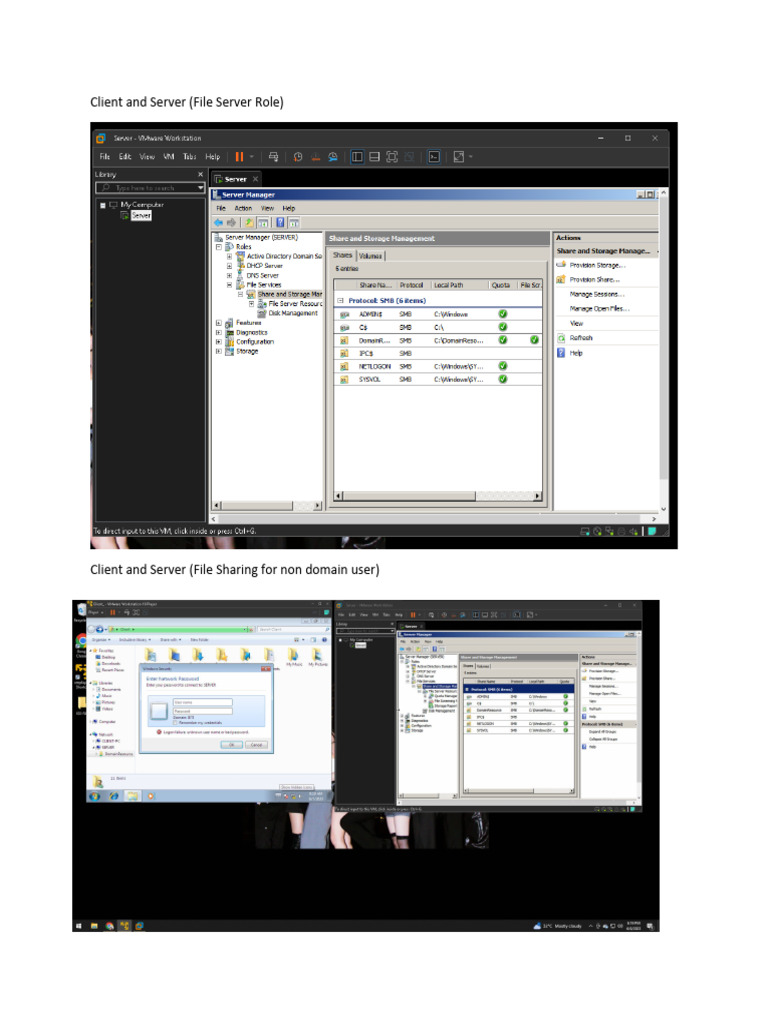The image size is (768, 1024).
Task: Expand Diagnostics node in large Server Manager tree
Action: (x=219, y=332)
